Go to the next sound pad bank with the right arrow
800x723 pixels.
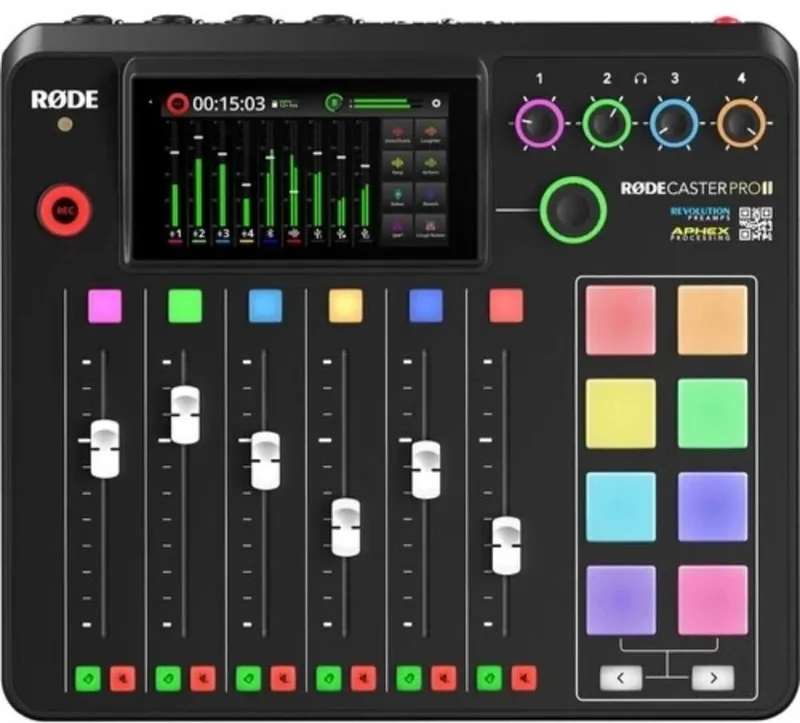[x=713, y=678]
